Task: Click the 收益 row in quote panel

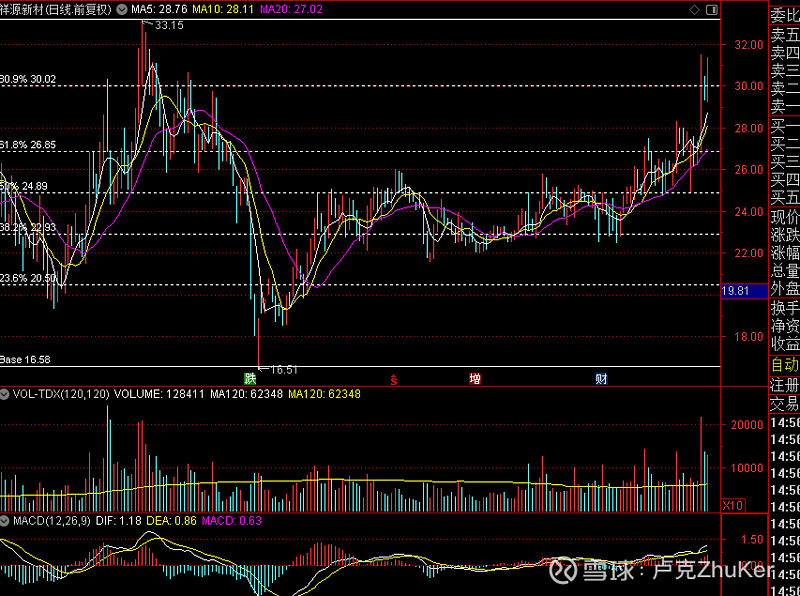Action: click(x=785, y=344)
